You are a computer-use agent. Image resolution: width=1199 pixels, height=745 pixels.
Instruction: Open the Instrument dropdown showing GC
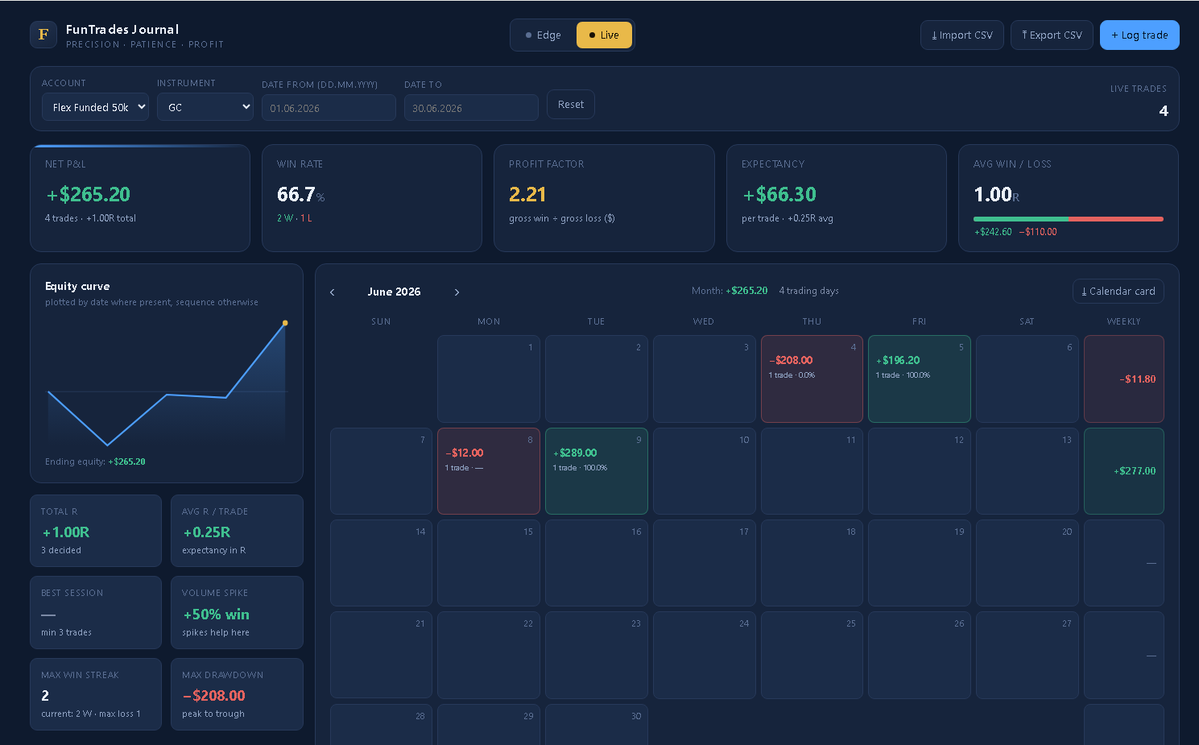coord(205,107)
